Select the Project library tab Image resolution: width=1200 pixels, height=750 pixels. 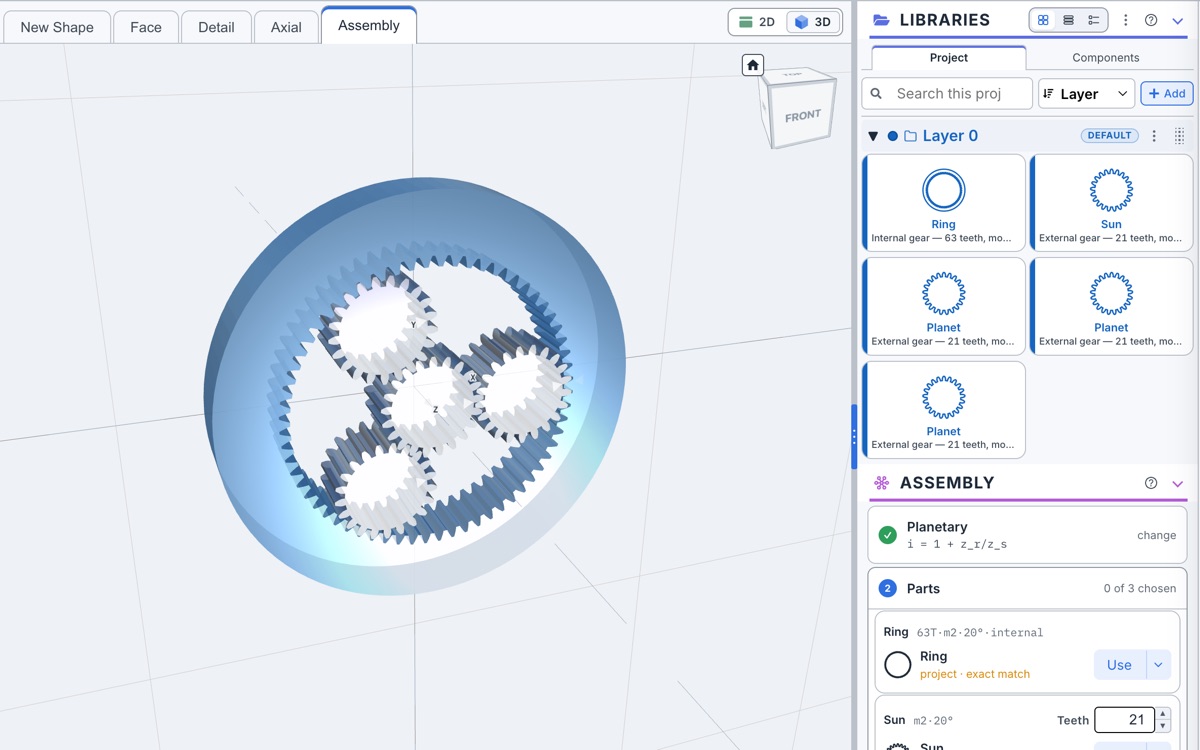(949, 57)
